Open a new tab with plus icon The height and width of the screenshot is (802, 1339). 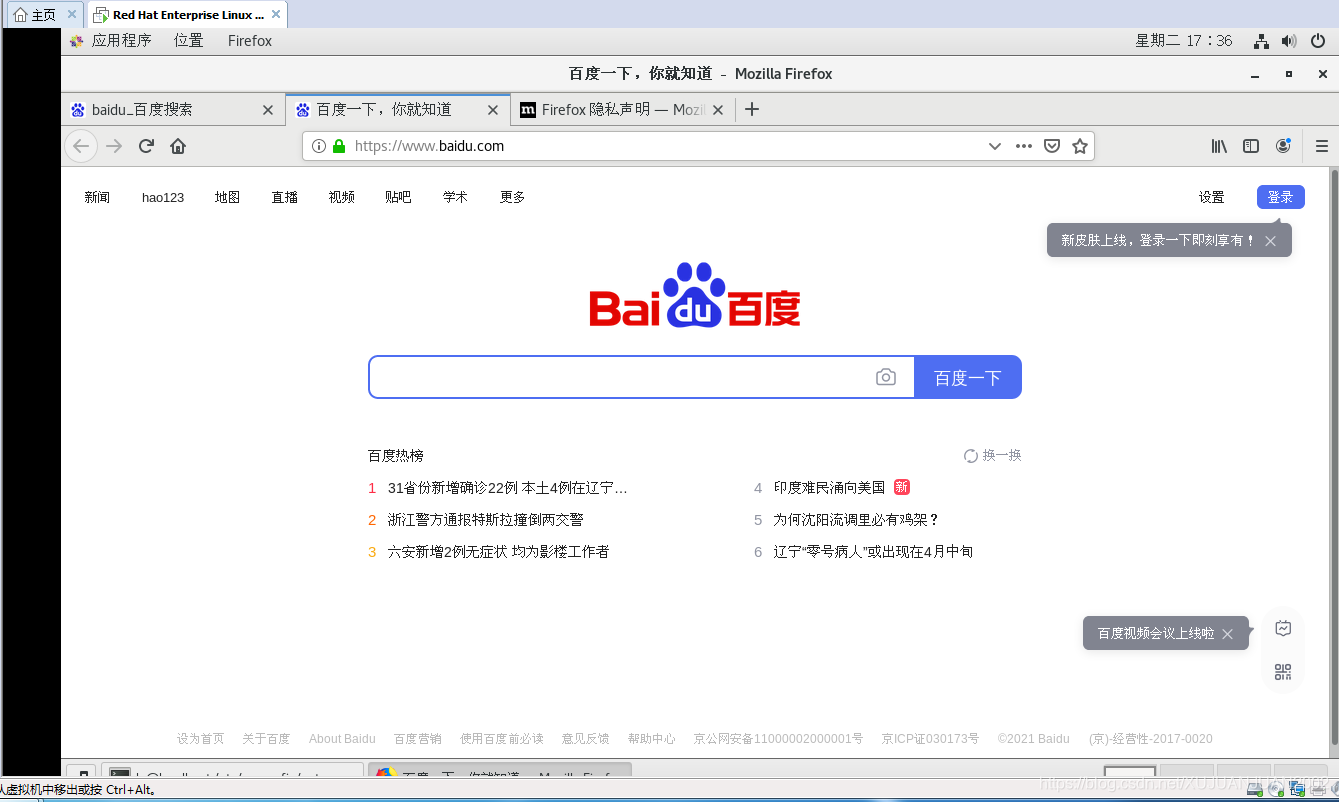point(752,109)
